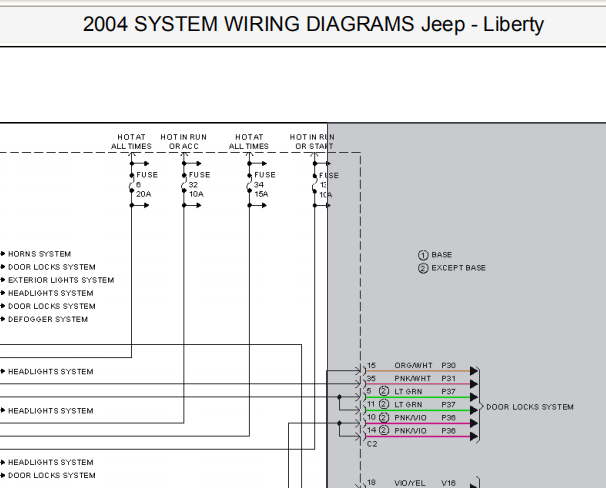
Task: Click the legend entry "2 EXCEPT BASE"
Action: pos(452,268)
